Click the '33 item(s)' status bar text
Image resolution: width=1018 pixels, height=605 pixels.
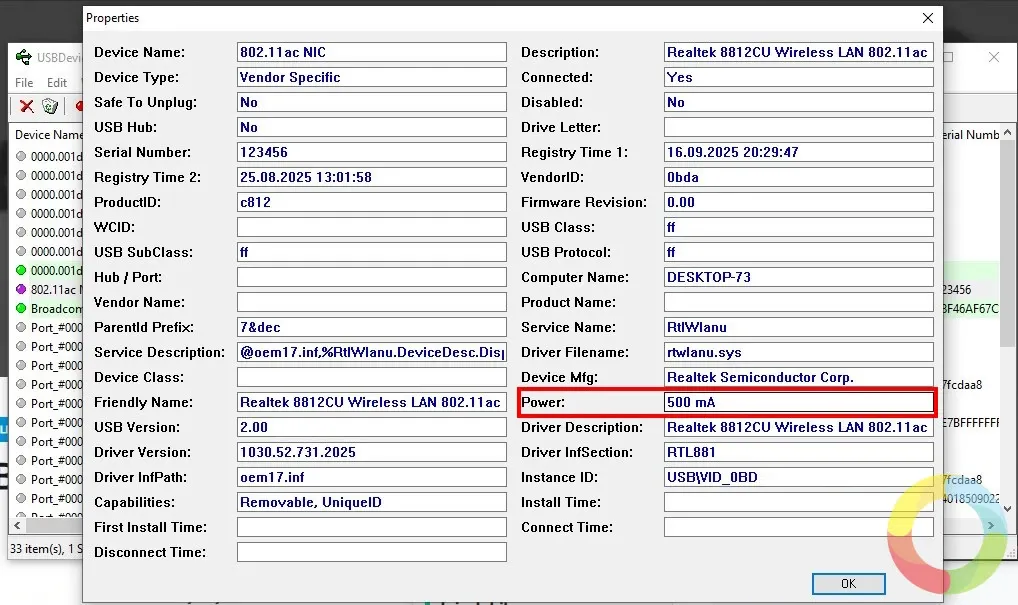pos(37,549)
